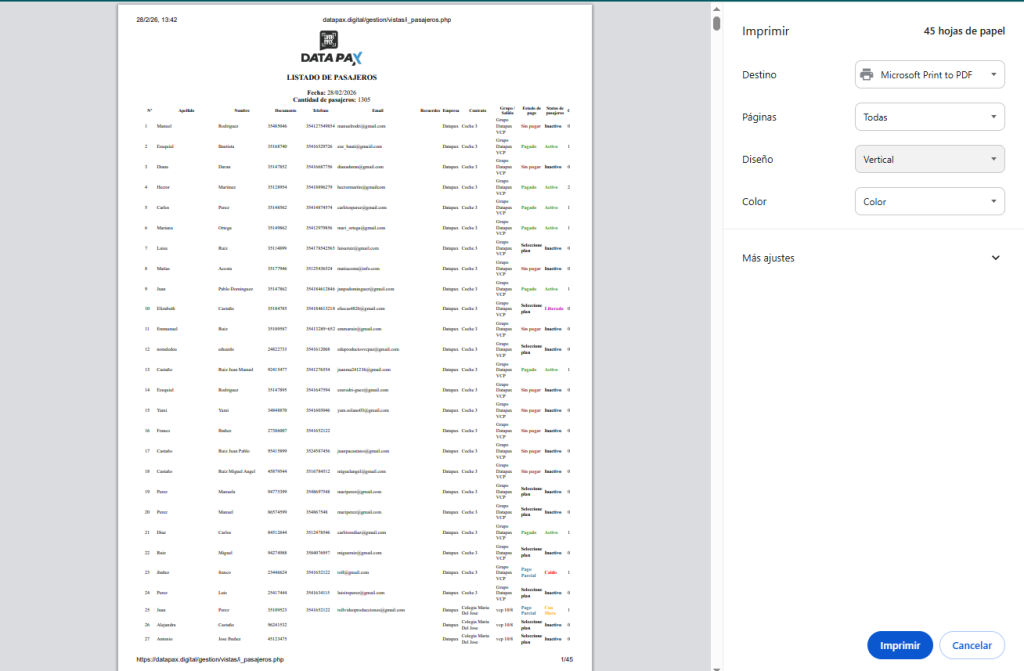Viewport: 1024px width, 671px height.
Task: Click the Data Pax logo icon in preview
Action: [328, 40]
